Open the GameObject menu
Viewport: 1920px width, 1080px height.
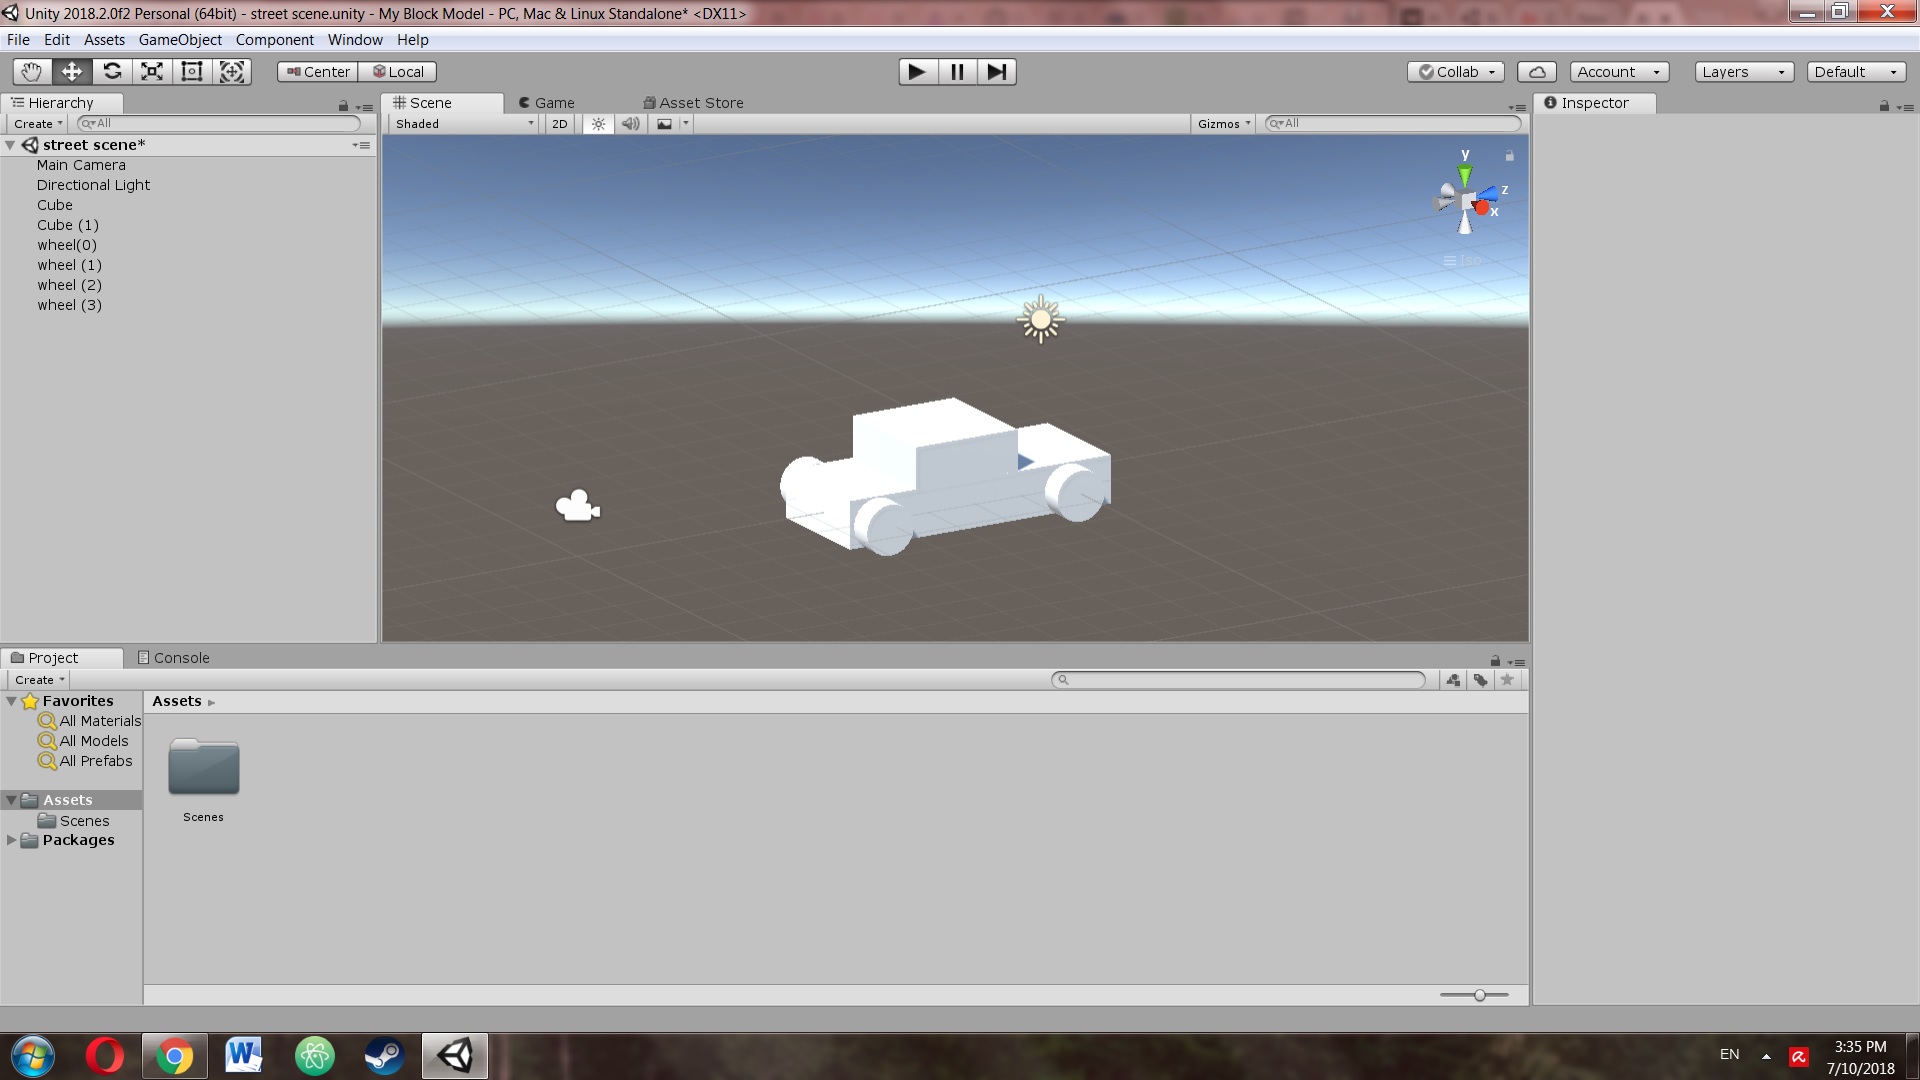(x=180, y=40)
